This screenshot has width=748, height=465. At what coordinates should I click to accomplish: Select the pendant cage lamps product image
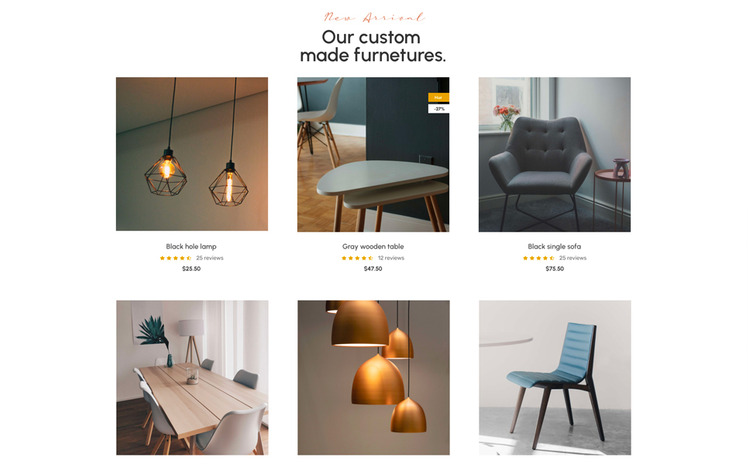(x=192, y=154)
